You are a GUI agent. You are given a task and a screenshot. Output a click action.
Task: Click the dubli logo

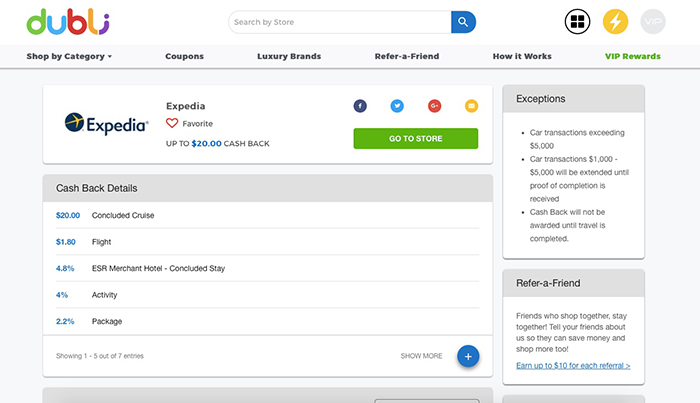click(68, 21)
